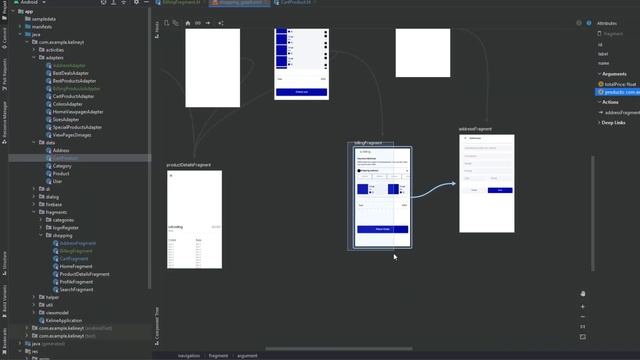
Task: Click the canvas horizontal scrollbar
Action: tap(339, 349)
